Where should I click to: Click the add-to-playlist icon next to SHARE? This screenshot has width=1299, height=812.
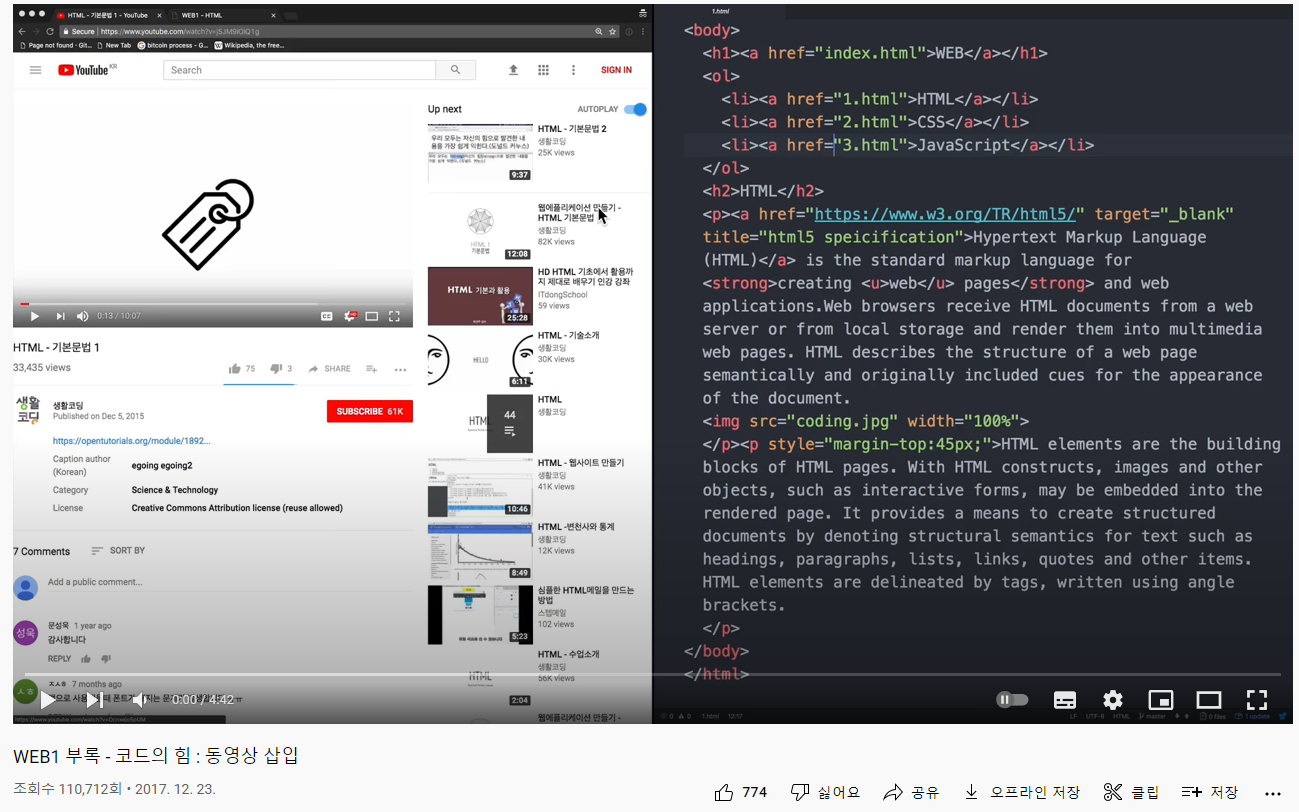[x=371, y=369]
